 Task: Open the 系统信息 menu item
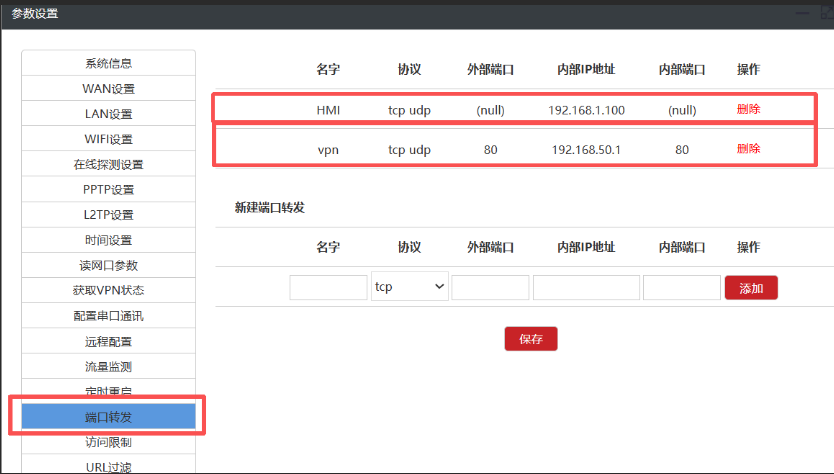click(x=108, y=63)
